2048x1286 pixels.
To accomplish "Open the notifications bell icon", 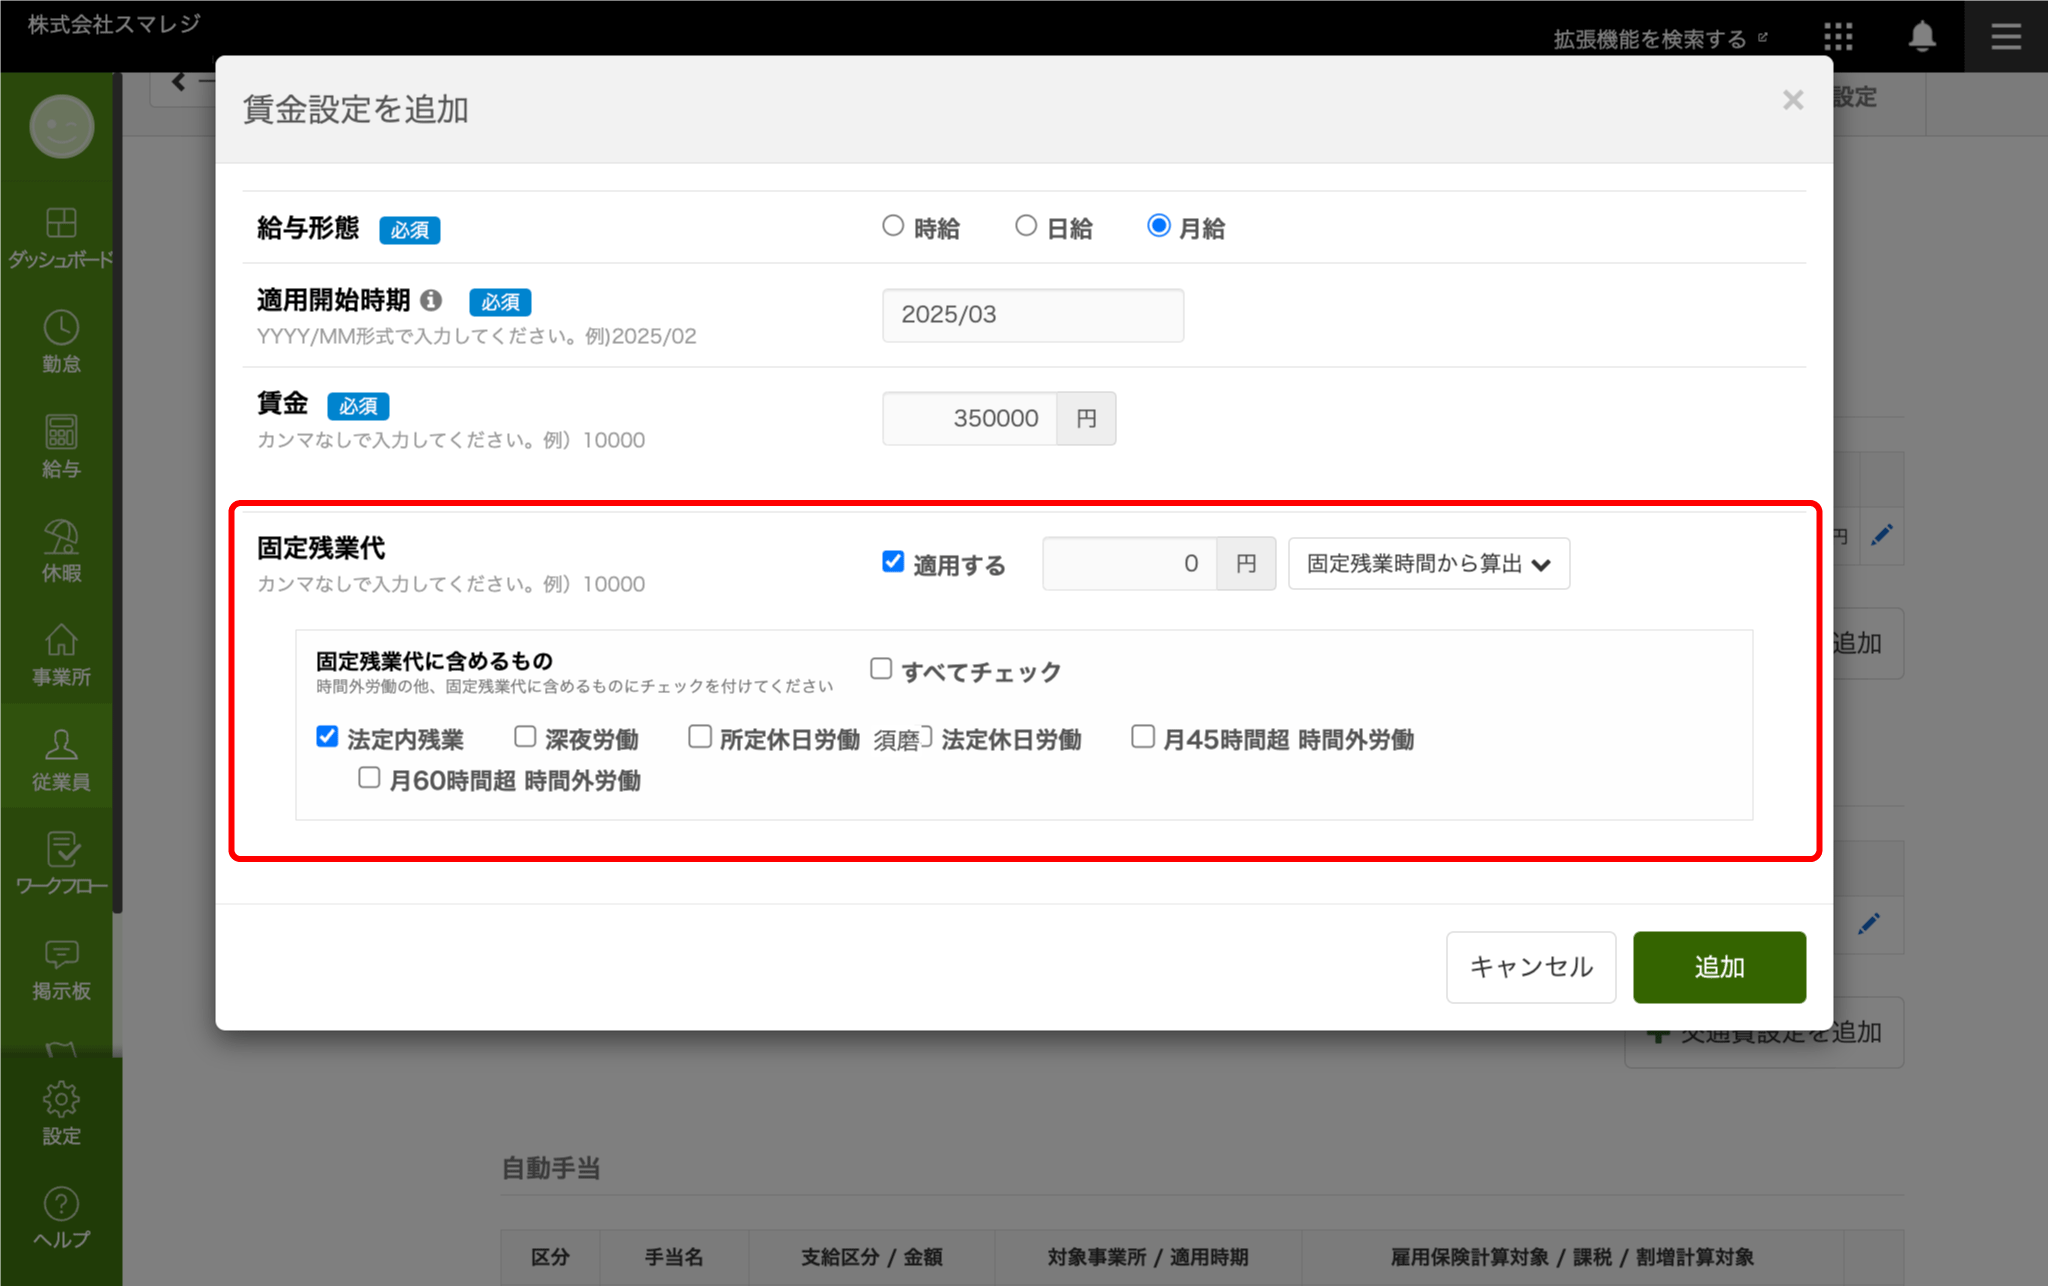I will click(x=1921, y=37).
